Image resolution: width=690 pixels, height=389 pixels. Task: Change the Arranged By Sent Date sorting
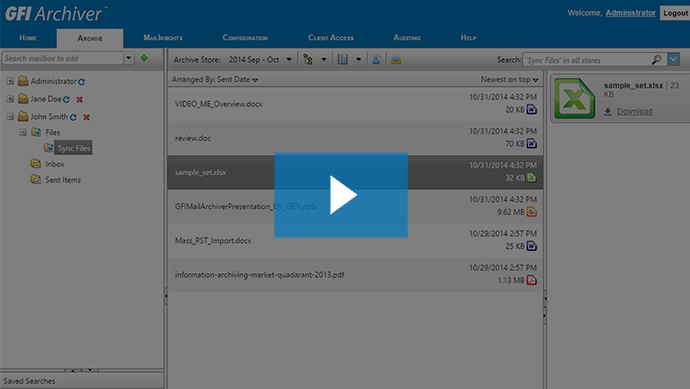(x=215, y=80)
